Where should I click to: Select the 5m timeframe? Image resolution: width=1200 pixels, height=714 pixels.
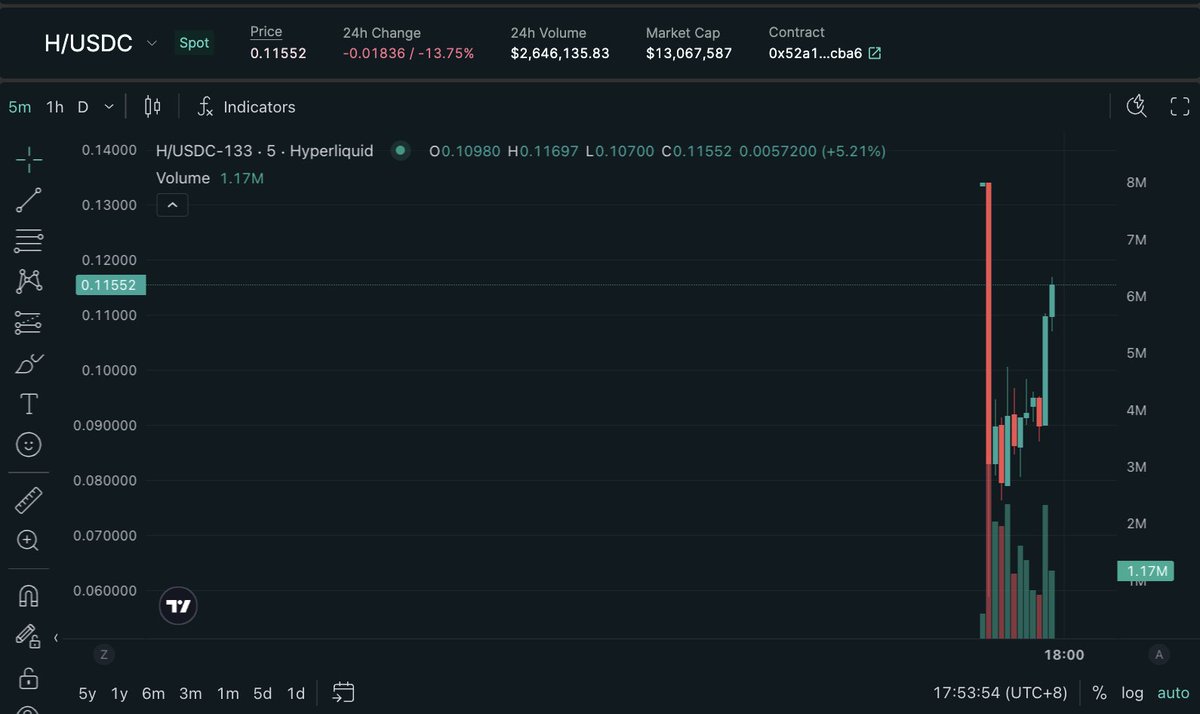point(20,107)
